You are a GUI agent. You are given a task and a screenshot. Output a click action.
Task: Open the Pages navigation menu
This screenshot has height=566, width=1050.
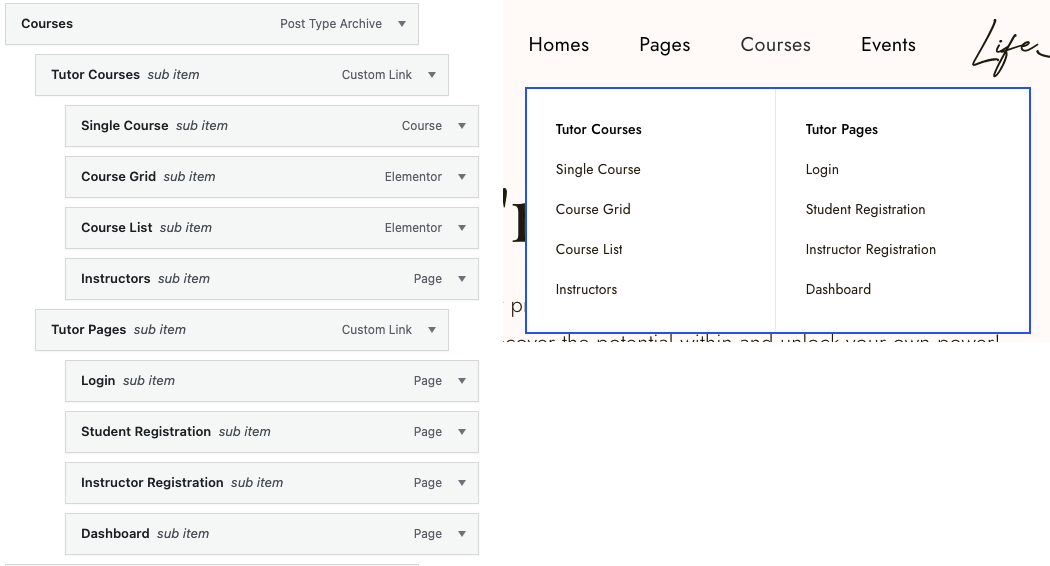(664, 45)
